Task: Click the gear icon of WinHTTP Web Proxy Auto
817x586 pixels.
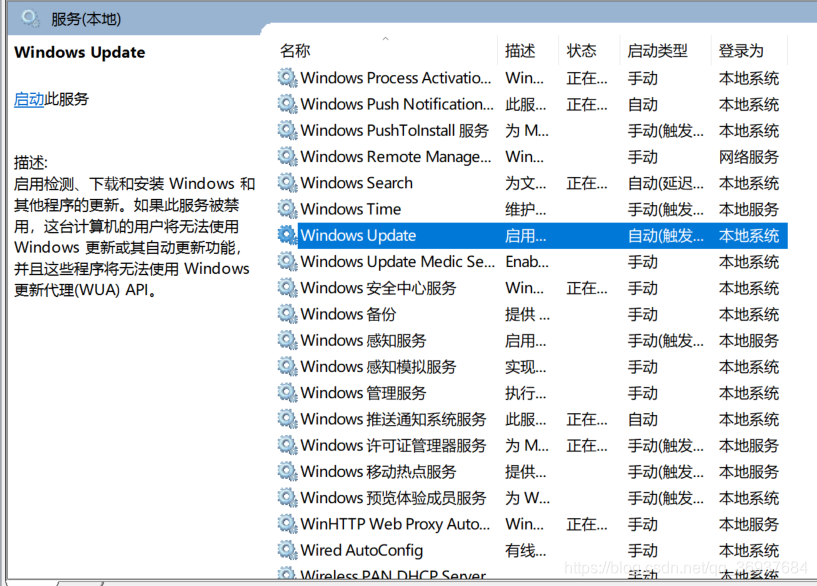Action: pyautogui.click(x=287, y=523)
